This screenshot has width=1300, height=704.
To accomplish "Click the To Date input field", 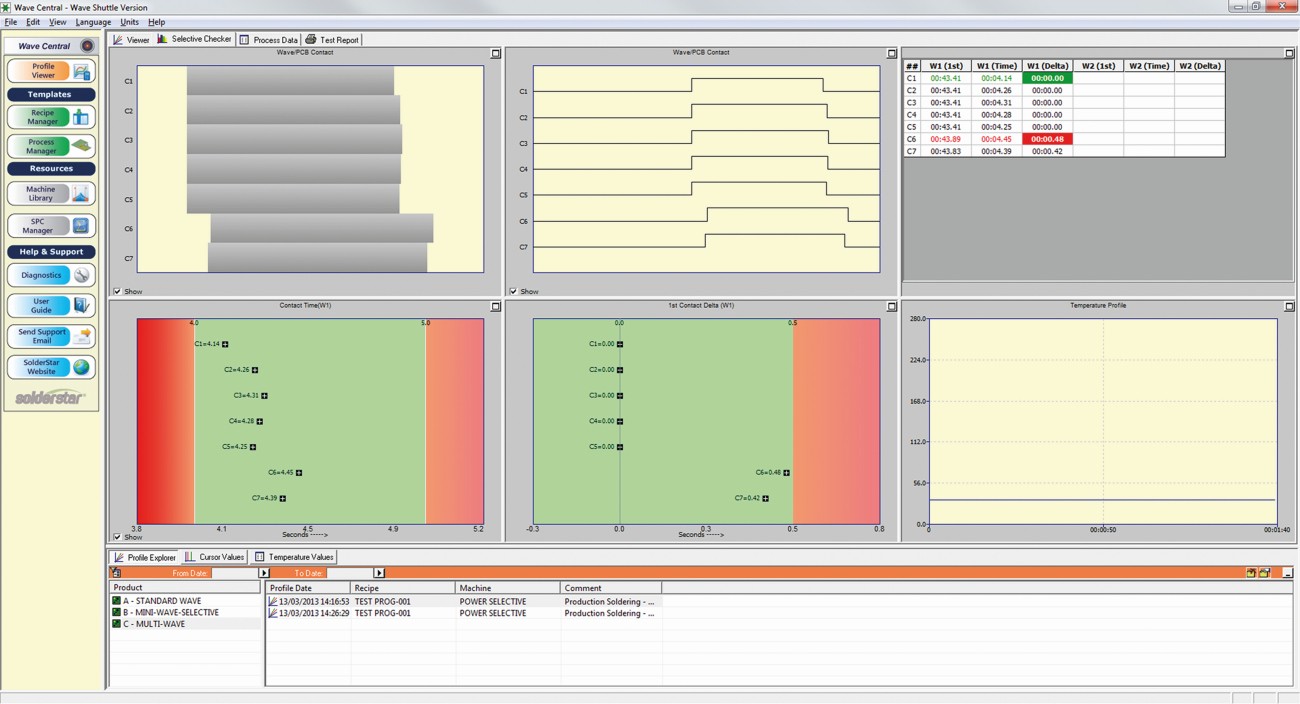I will 351,573.
